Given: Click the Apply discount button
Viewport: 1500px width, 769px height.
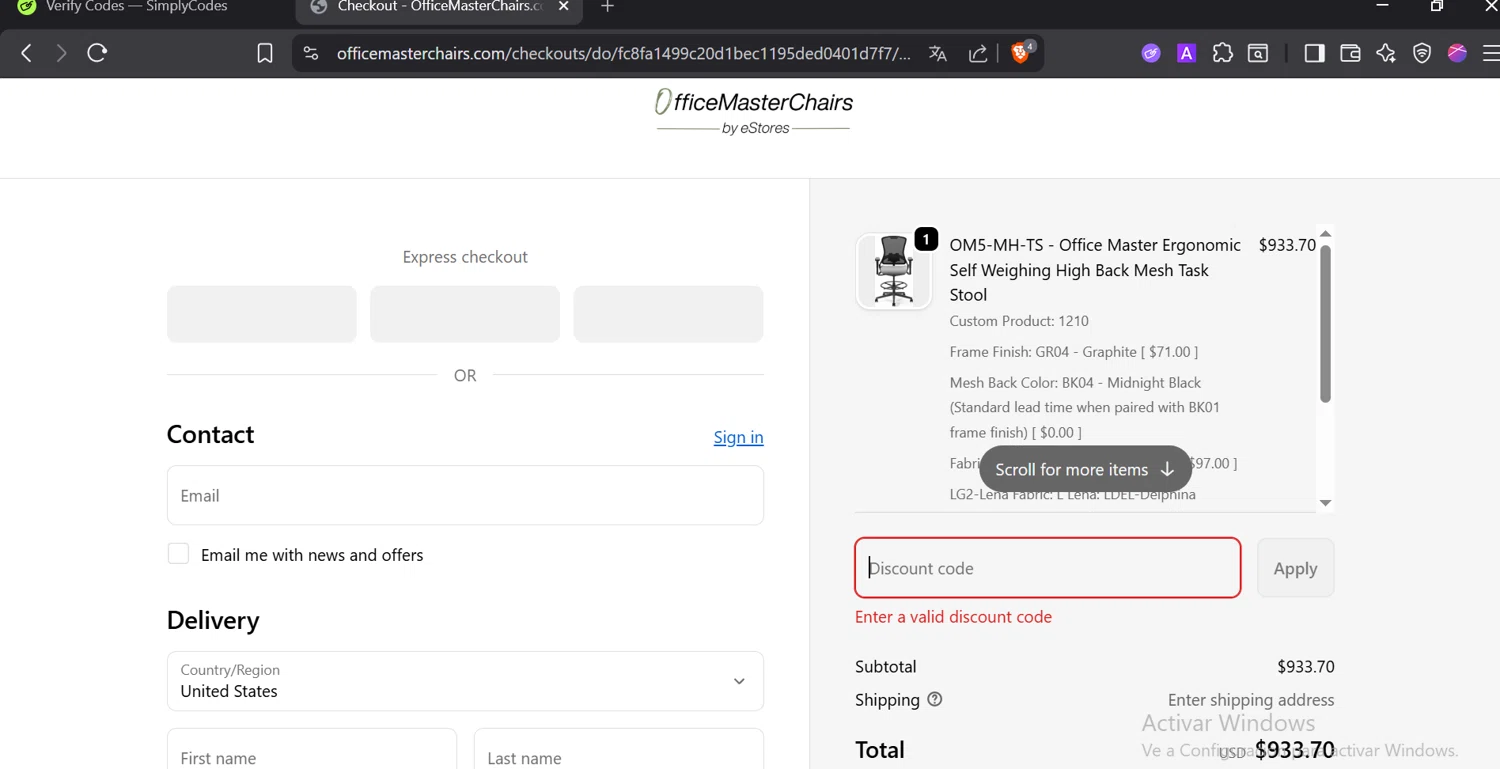Looking at the screenshot, I should (x=1295, y=568).
